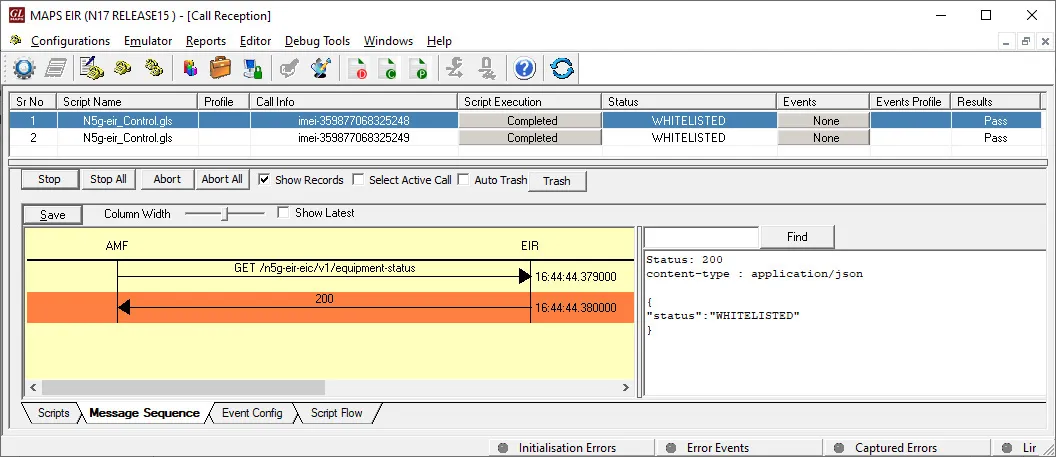Click the message sequence horizontal scrollbar thumb
The width and height of the screenshot is (1056, 457).
183,388
